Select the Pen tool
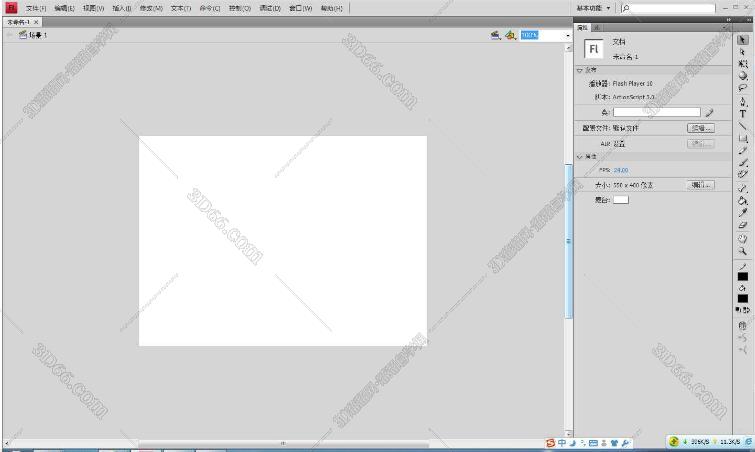The image size is (755, 452). pyautogui.click(x=742, y=102)
